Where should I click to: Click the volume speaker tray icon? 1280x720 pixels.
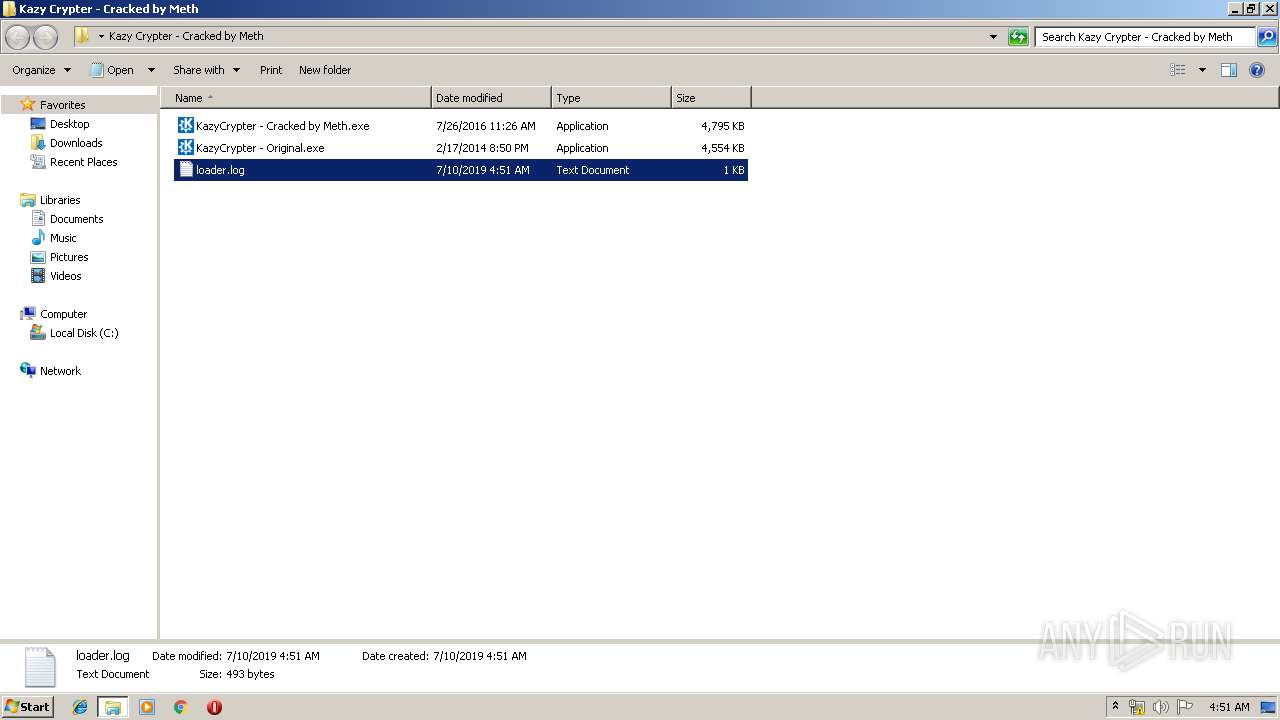pyautogui.click(x=1161, y=707)
